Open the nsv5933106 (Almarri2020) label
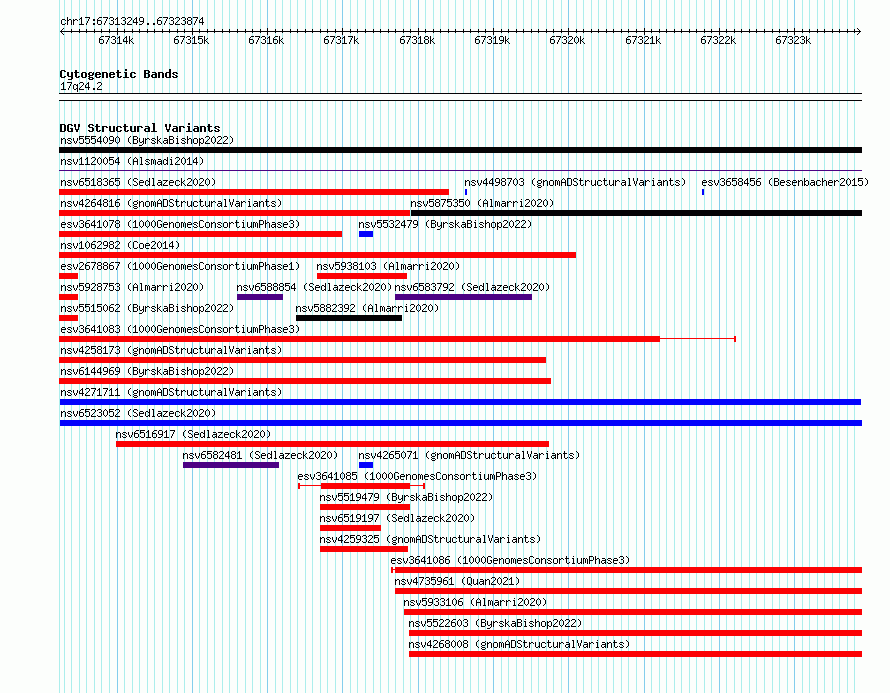 475,602
